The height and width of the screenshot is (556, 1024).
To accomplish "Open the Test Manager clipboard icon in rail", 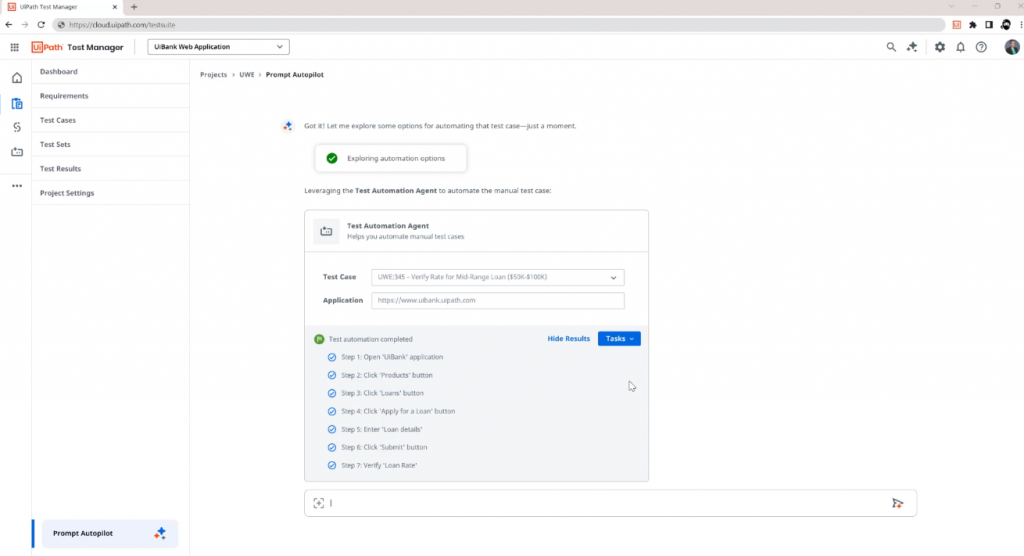I will coord(16,103).
